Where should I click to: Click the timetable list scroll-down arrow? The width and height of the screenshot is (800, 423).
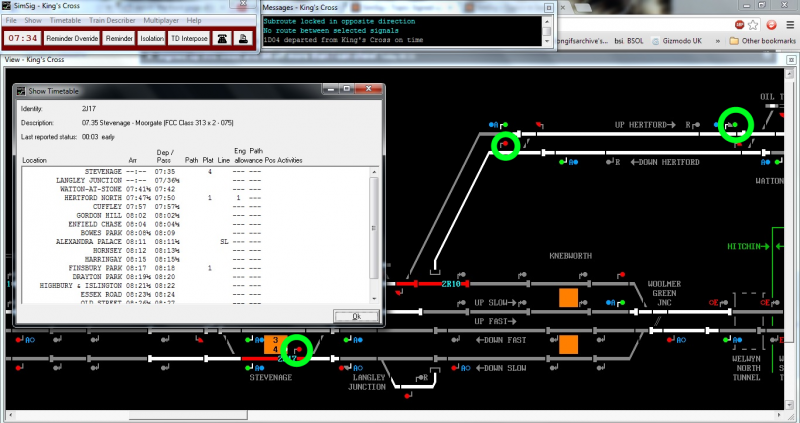[x=374, y=298]
